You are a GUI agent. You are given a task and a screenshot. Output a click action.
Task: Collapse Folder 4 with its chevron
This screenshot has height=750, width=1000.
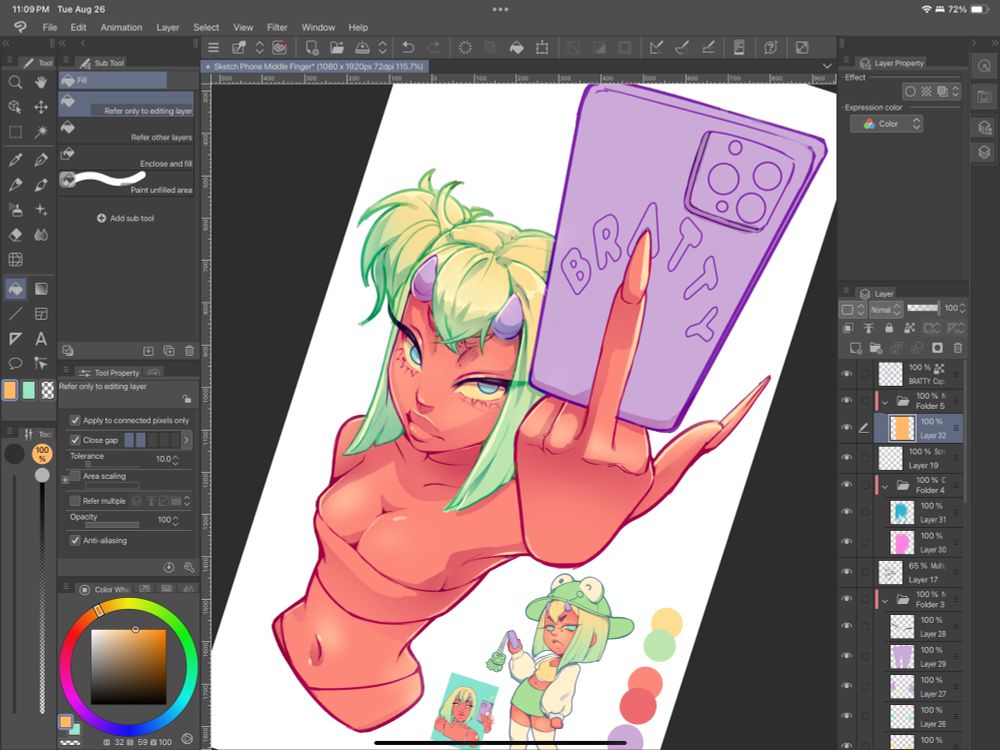pyautogui.click(x=885, y=486)
